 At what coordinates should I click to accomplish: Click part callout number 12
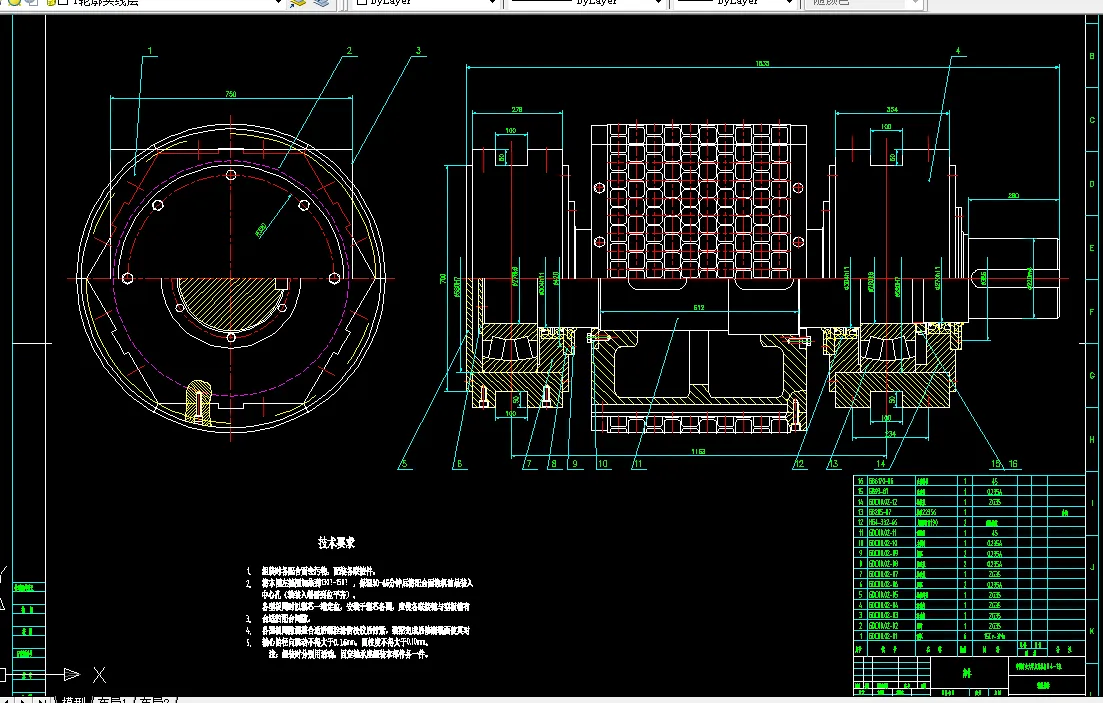[798, 464]
